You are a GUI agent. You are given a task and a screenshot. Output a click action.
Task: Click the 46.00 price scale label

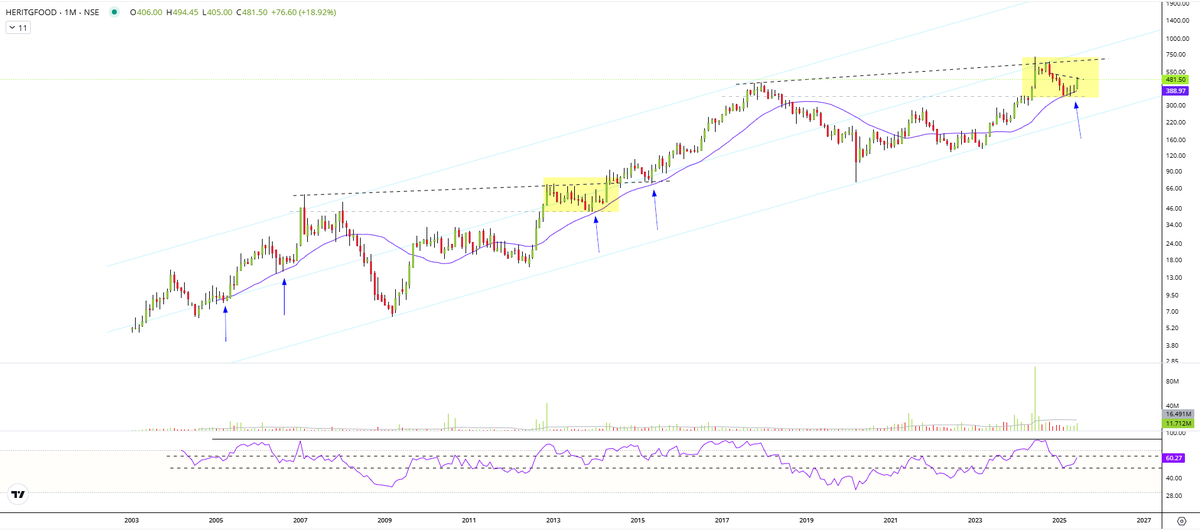click(x=1172, y=207)
